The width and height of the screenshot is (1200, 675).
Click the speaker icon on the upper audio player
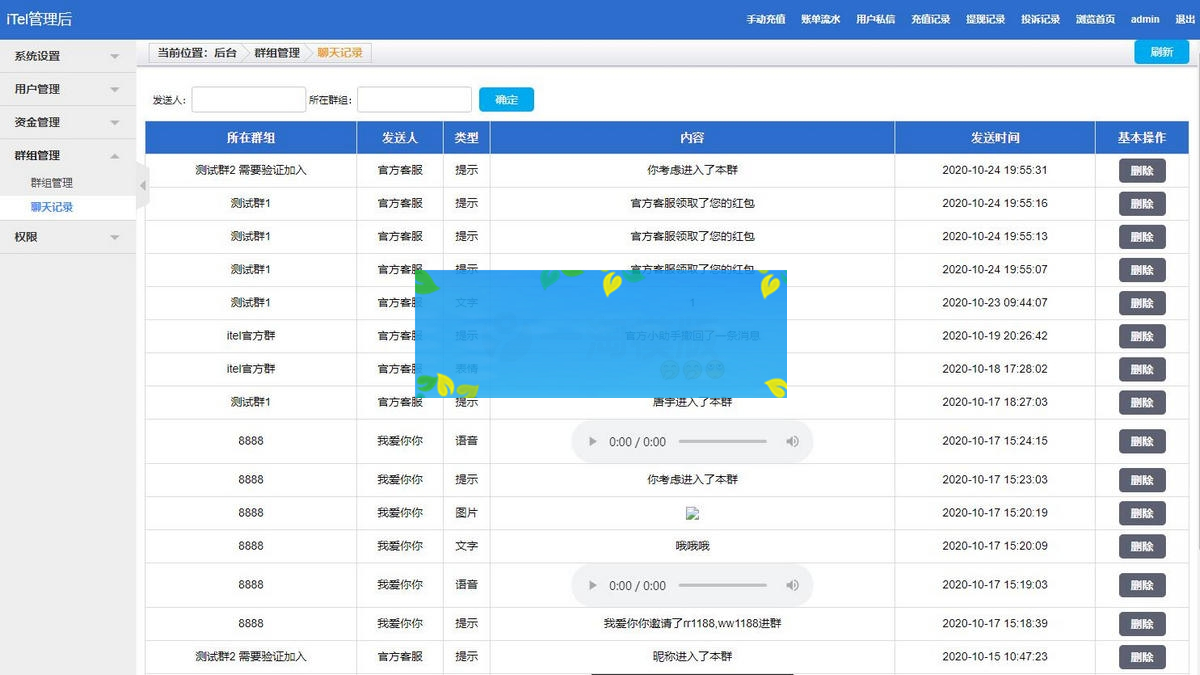pos(793,441)
